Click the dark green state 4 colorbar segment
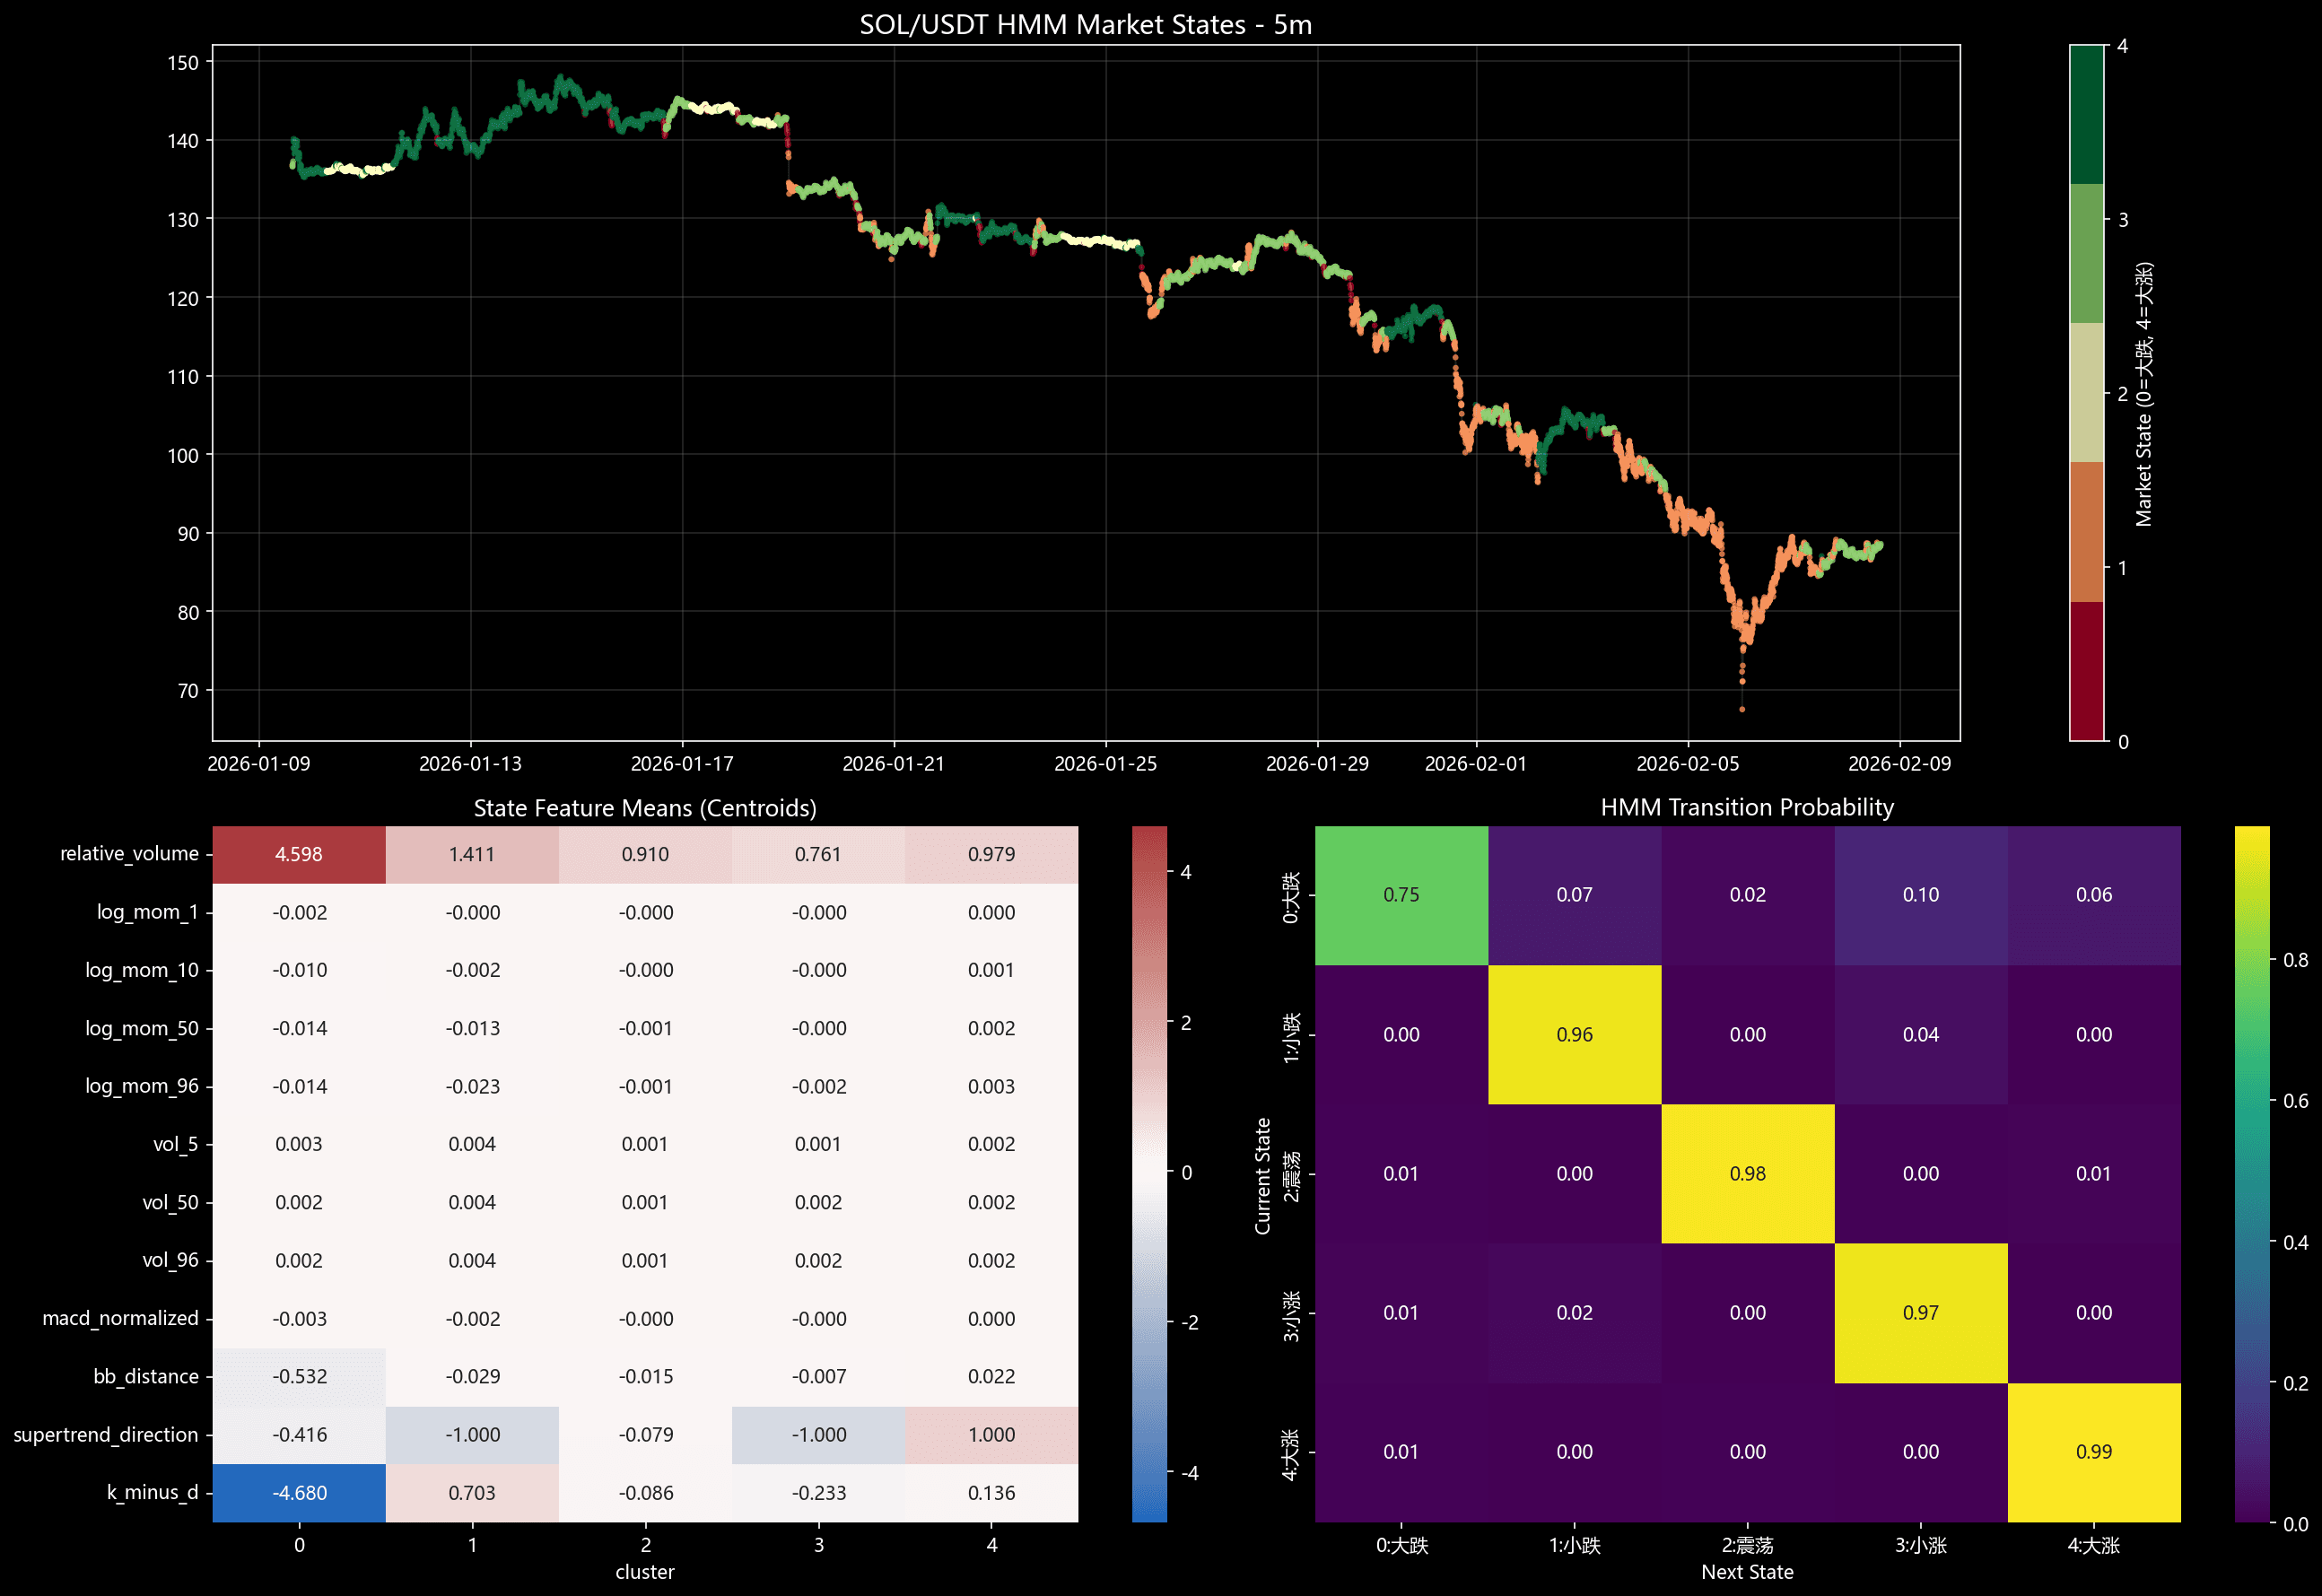The image size is (2322, 1596). [x=2086, y=114]
